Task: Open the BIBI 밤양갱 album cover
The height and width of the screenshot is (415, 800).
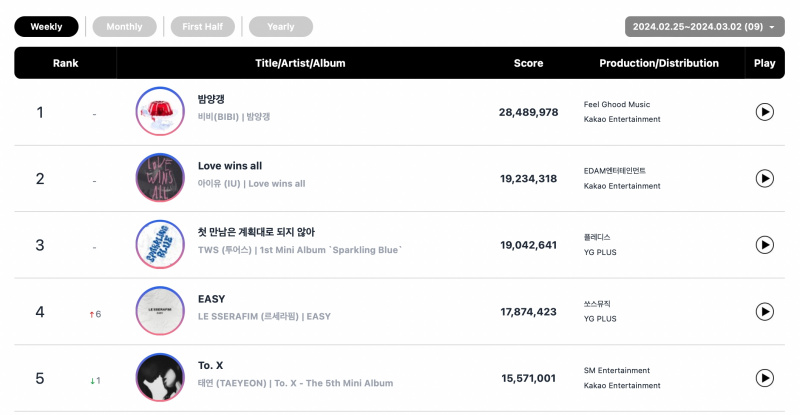Action: pyautogui.click(x=160, y=111)
